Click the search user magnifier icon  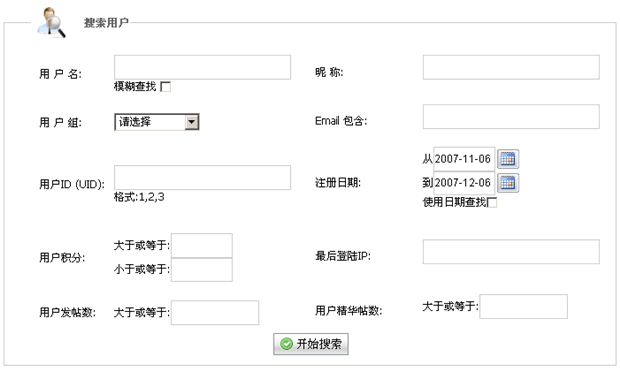click(x=51, y=23)
